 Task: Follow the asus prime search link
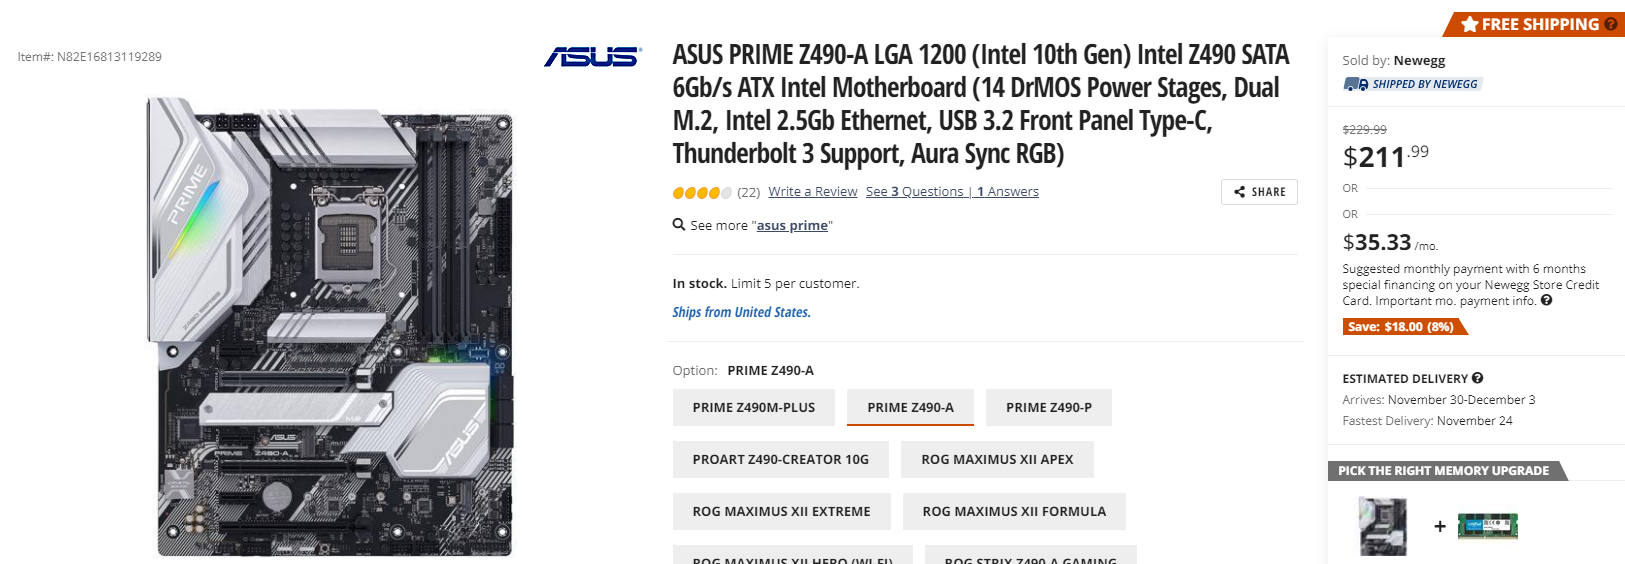click(x=792, y=226)
